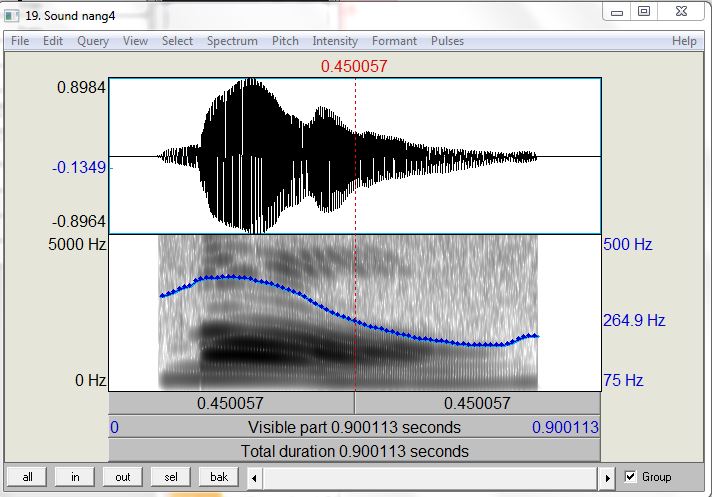
Task: Click the -0.1349 amplitude value label
Action: click(79, 167)
